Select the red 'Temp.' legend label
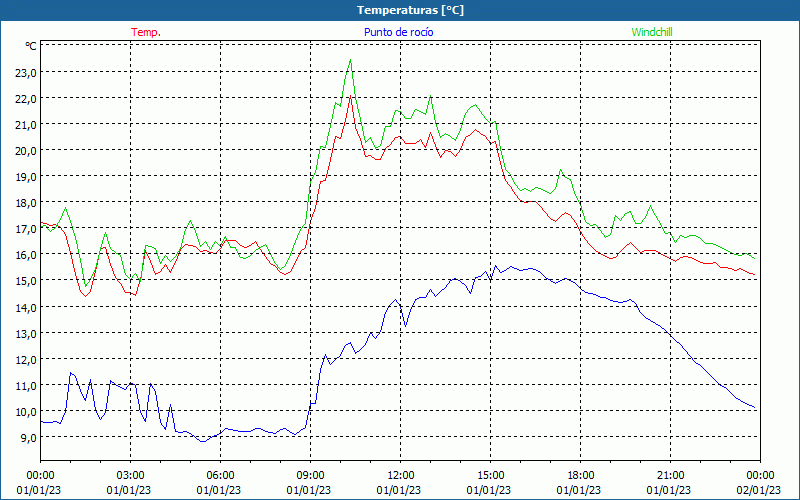Viewport: 800px width, 500px height. 146,32
